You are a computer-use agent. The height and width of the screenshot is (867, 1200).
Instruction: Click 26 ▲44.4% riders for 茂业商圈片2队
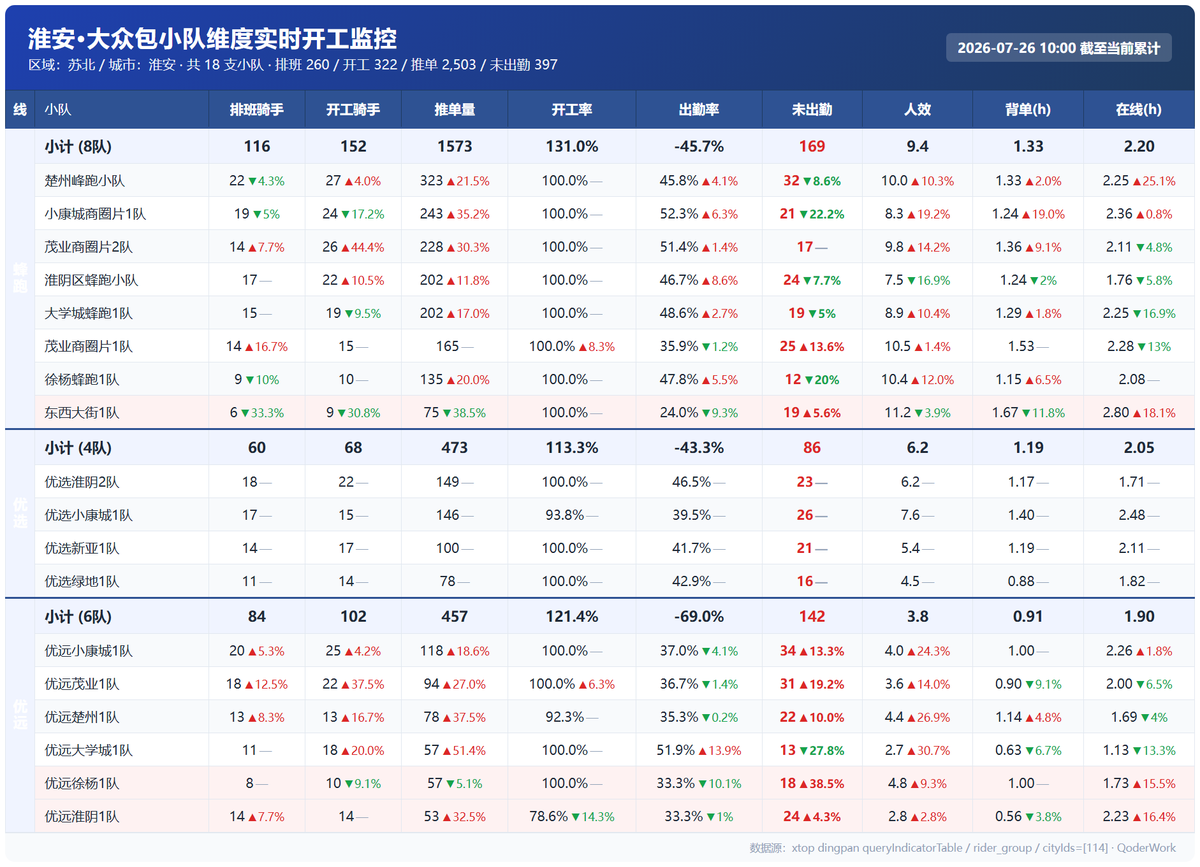tap(353, 247)
